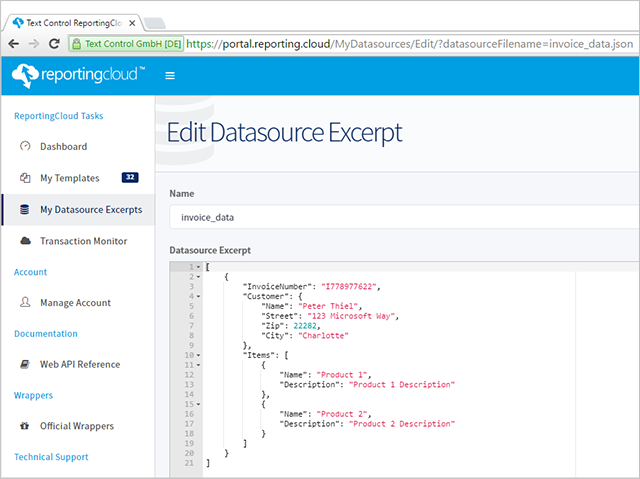Click the book icon for Web API Reference

(x=25, y=364)
